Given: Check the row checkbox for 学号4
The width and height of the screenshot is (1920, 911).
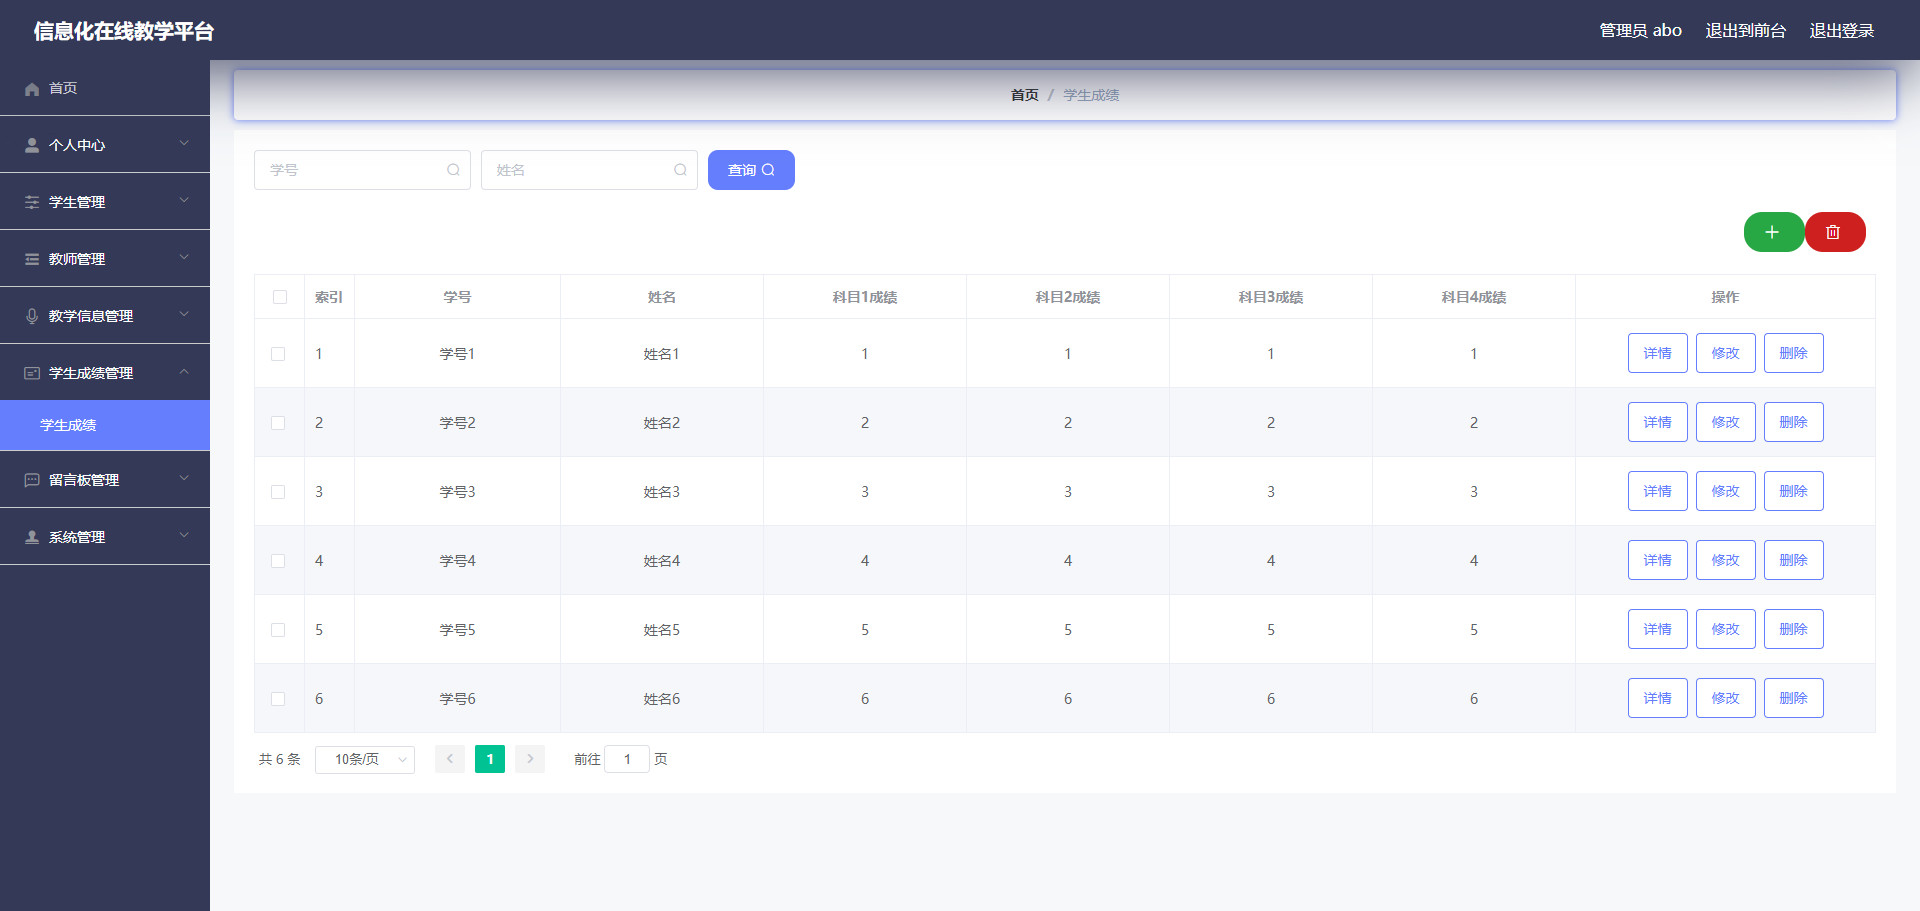Looking at the screenshot, I should click(x=278, y=561).
